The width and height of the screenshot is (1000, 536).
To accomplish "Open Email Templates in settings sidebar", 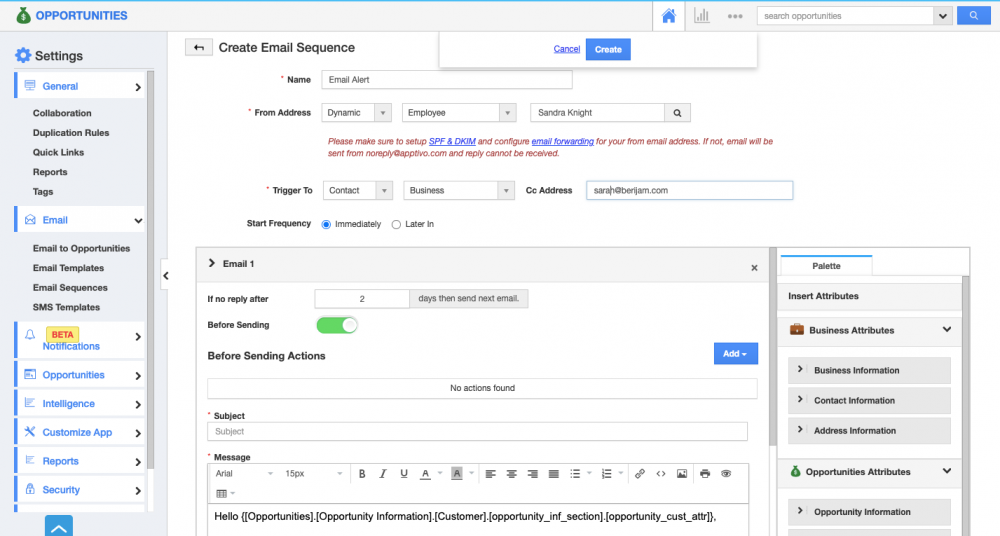I will click(68, 268).
